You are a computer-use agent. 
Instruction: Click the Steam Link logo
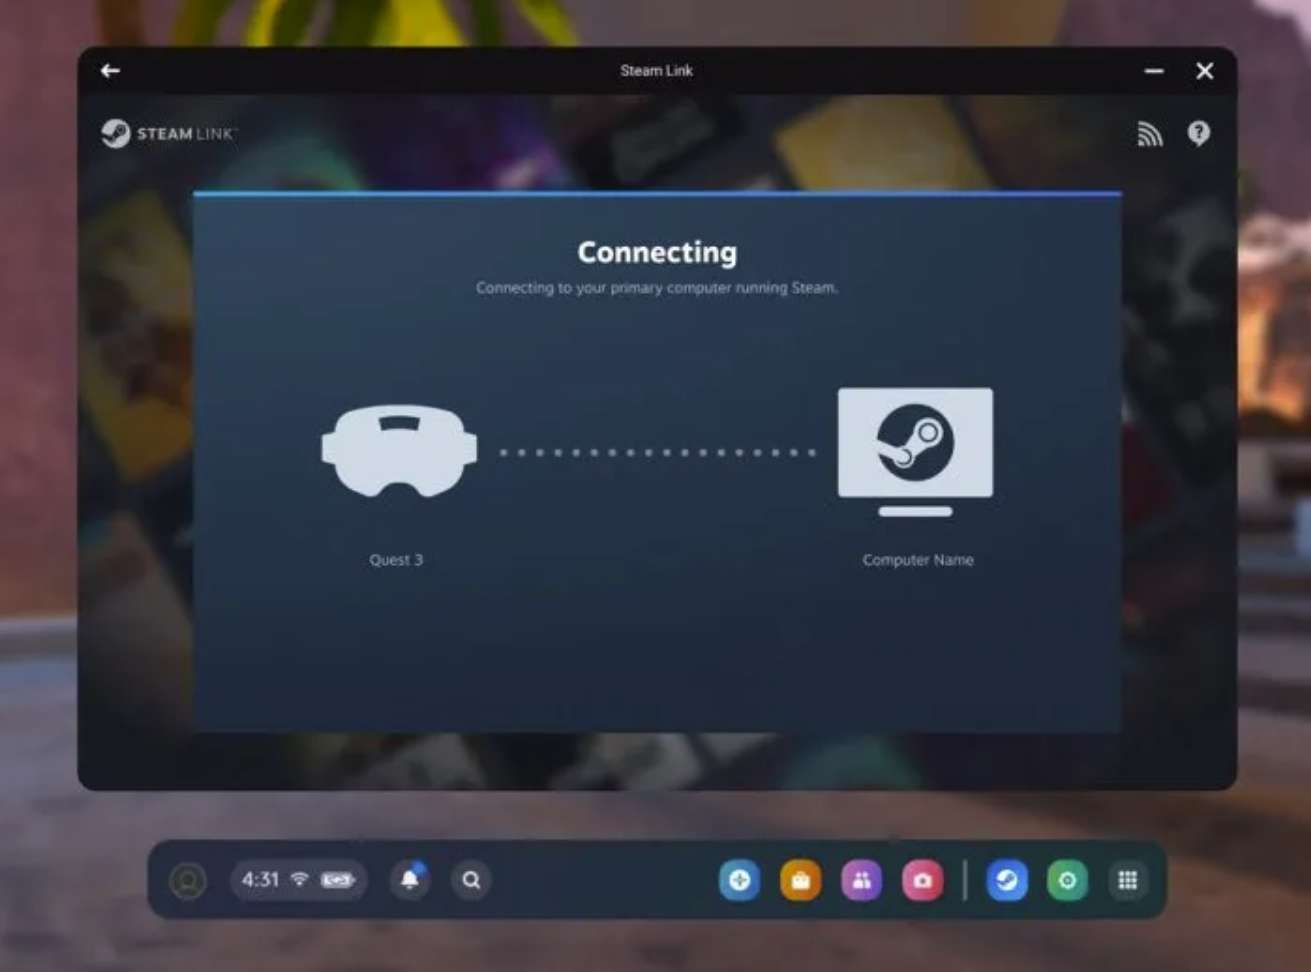[168, 133]
